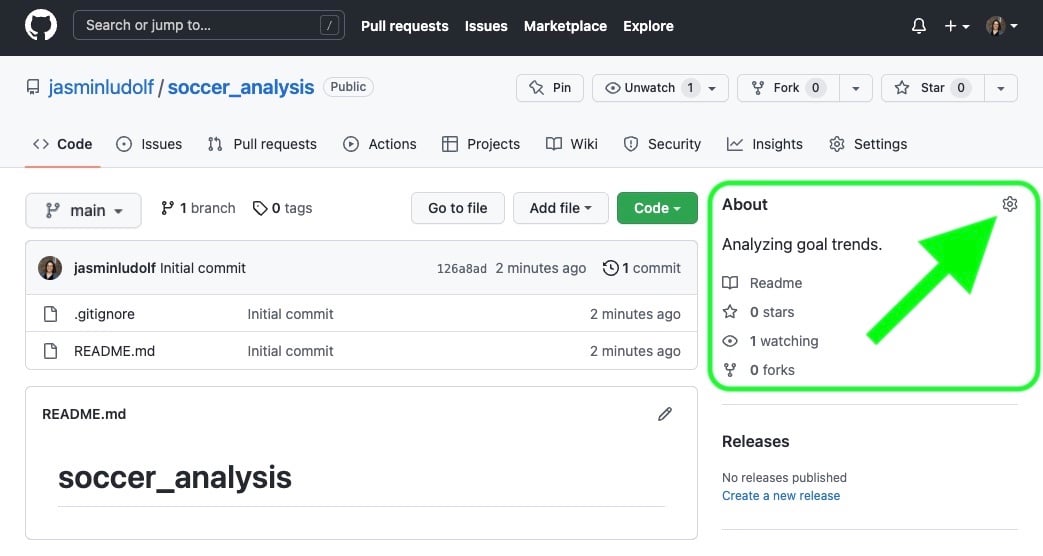Click fork icon next to 0 forks
1043x556 pixels.
coord(730,370)
